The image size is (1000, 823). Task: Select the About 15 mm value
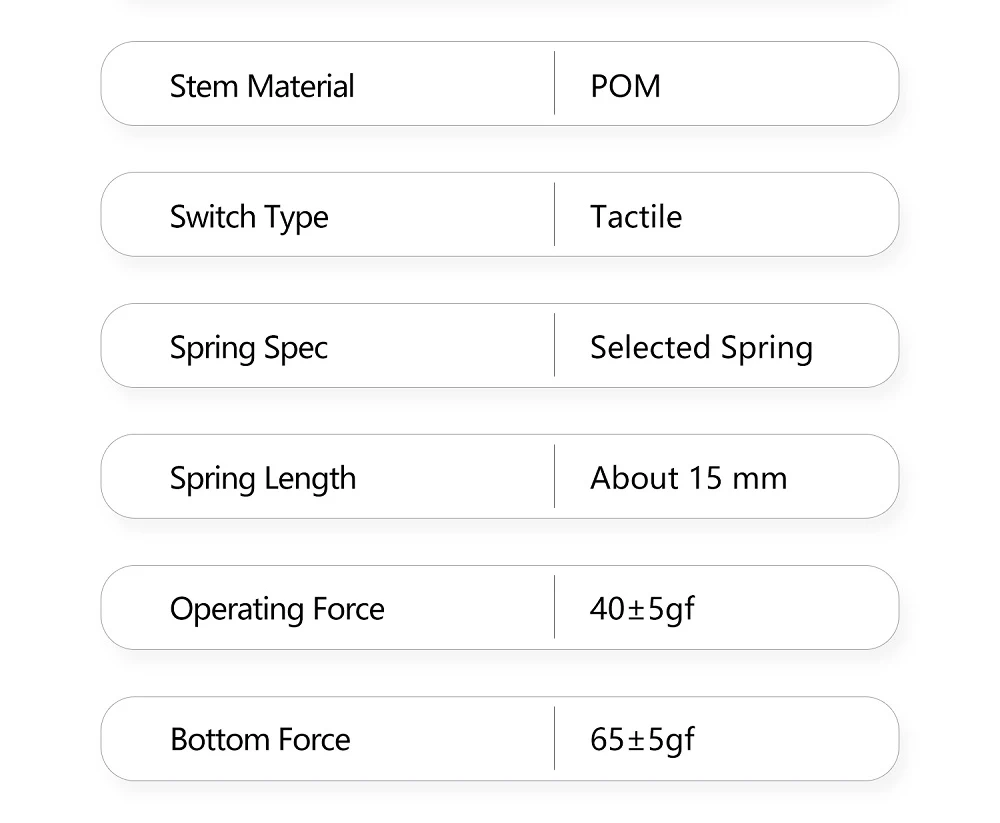tap(688, 479)
